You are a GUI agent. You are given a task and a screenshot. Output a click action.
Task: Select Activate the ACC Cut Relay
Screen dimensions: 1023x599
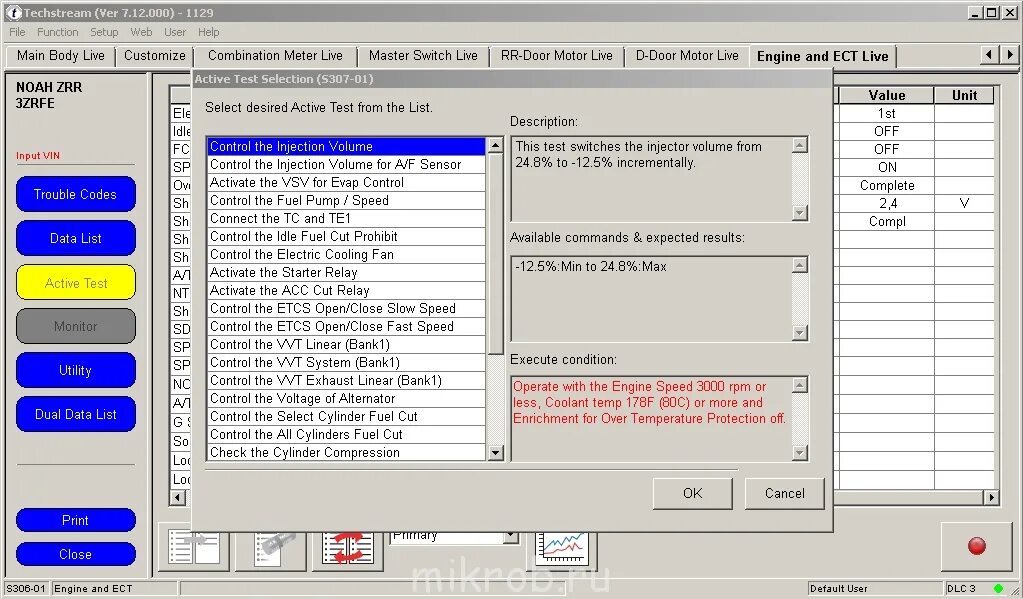(x=346, y=290)
